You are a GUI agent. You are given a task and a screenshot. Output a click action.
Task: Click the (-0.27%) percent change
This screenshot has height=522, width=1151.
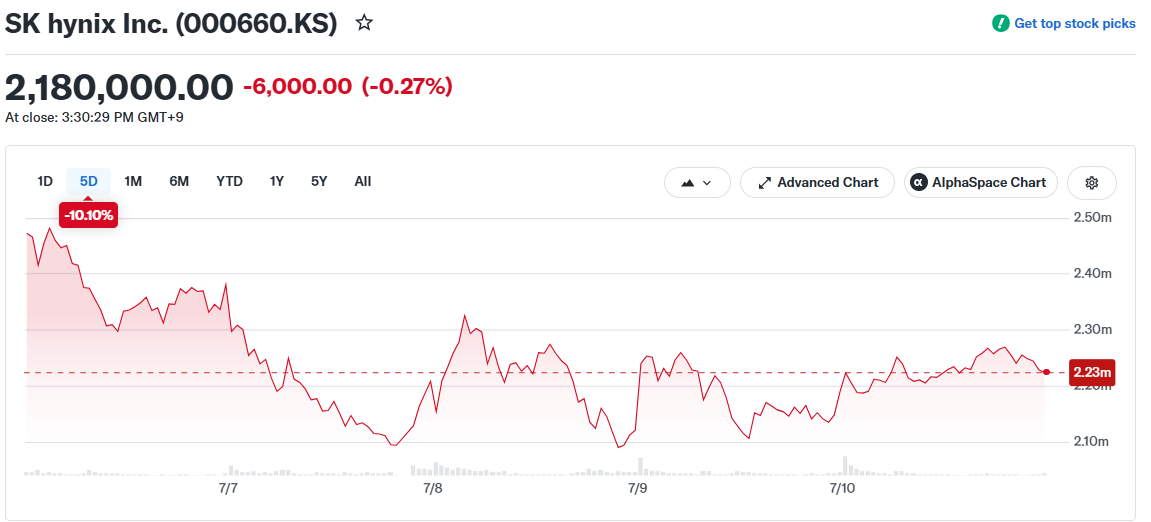click(407, 87)
